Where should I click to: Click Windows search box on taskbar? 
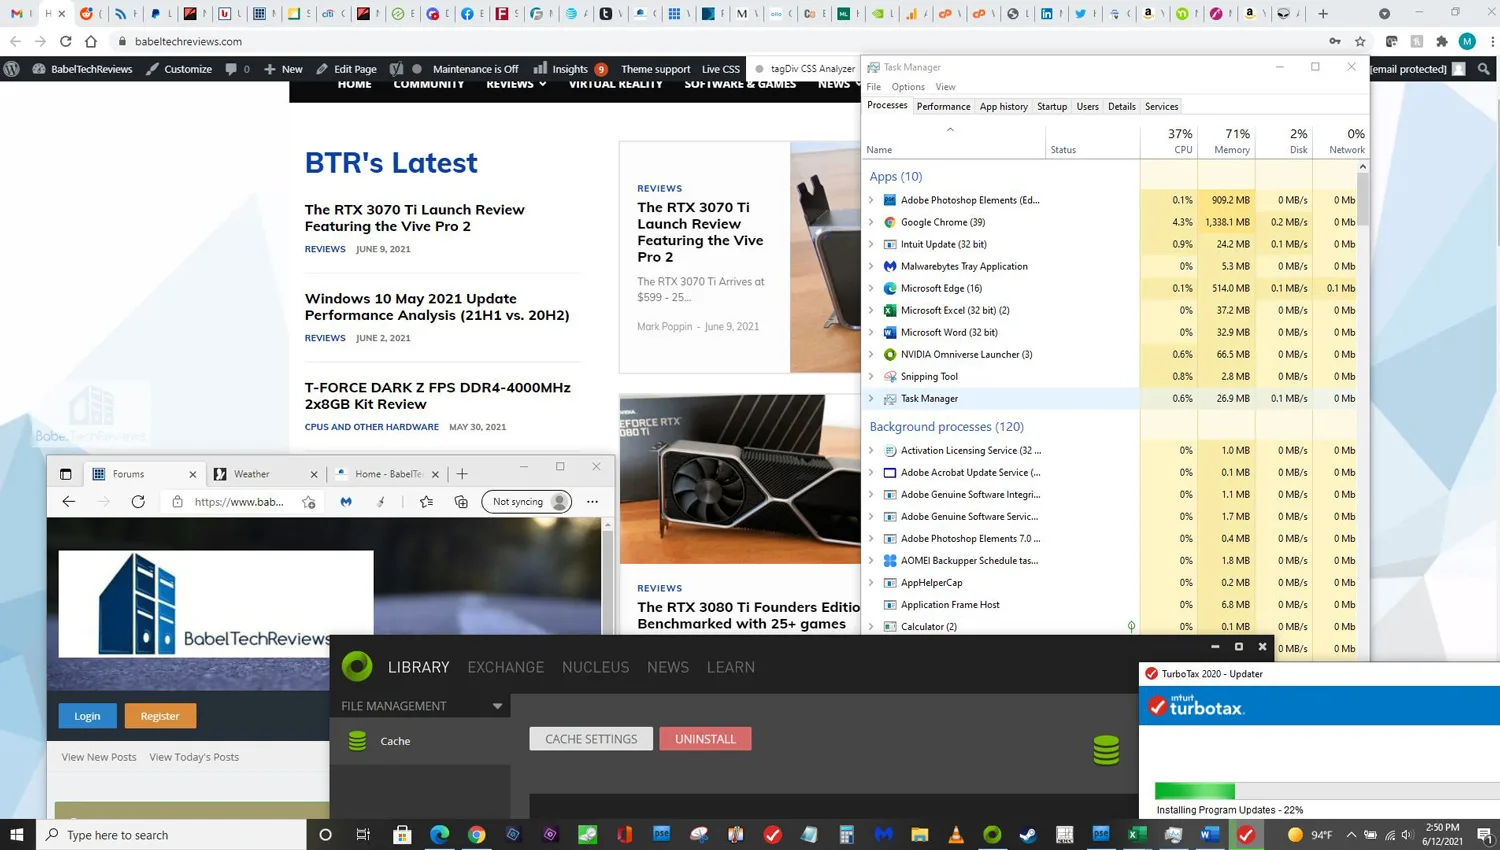pos(171,835)
